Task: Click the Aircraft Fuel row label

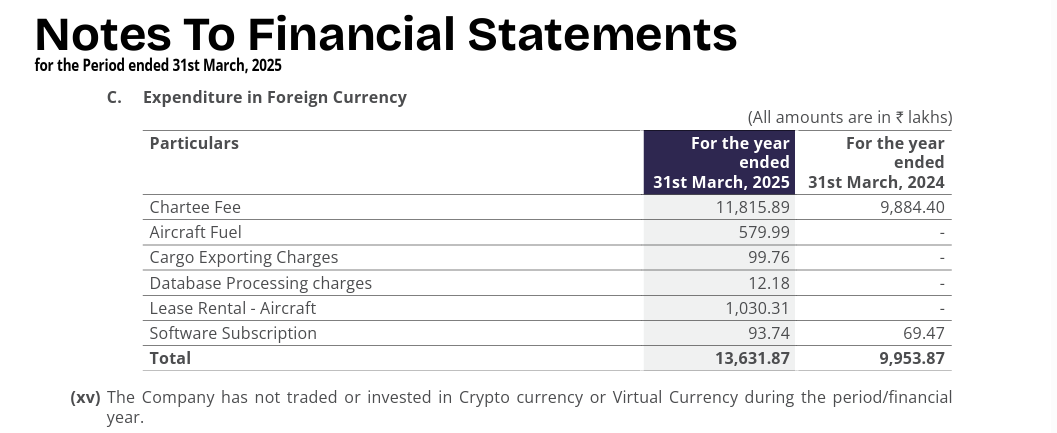Action: click(x=194, y=232)
